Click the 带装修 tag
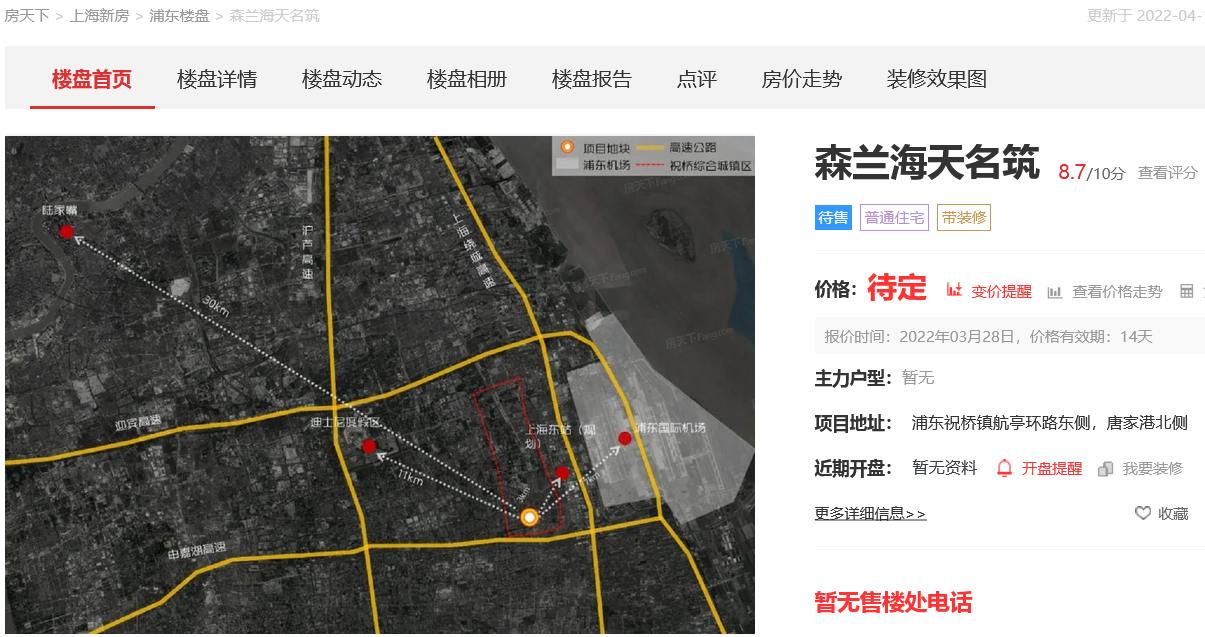This screenshot has width=1205, height=637. click(964, 218)
